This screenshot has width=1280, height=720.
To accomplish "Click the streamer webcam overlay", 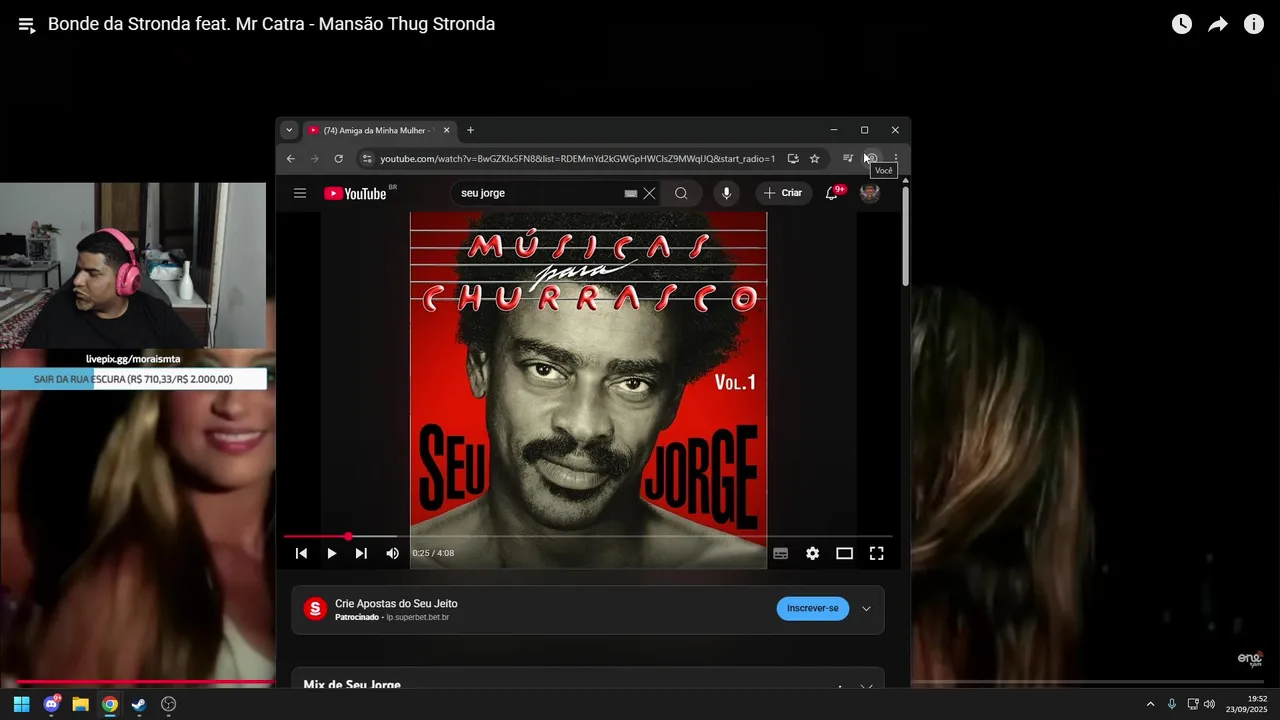I will pos(133,265).
